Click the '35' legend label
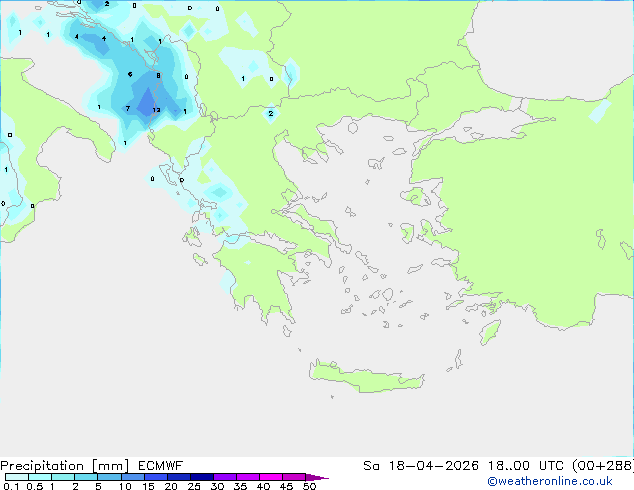The width and height of the screenshot is (634, 490). tap(240, 486)
